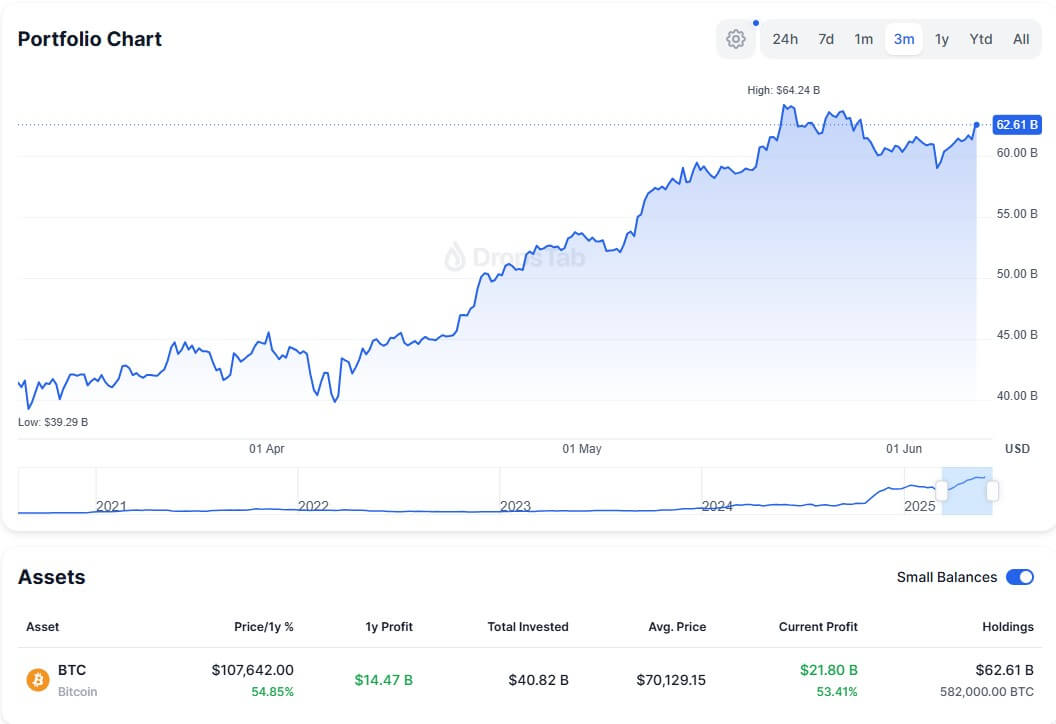Sort assets by the Holdings column
The width and height of the screenshot is (1056, 724).
pos(1008,627)
